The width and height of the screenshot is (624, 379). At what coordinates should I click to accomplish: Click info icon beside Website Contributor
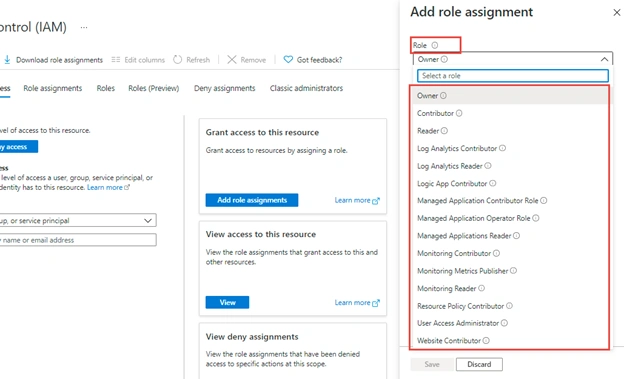[486, 341]
